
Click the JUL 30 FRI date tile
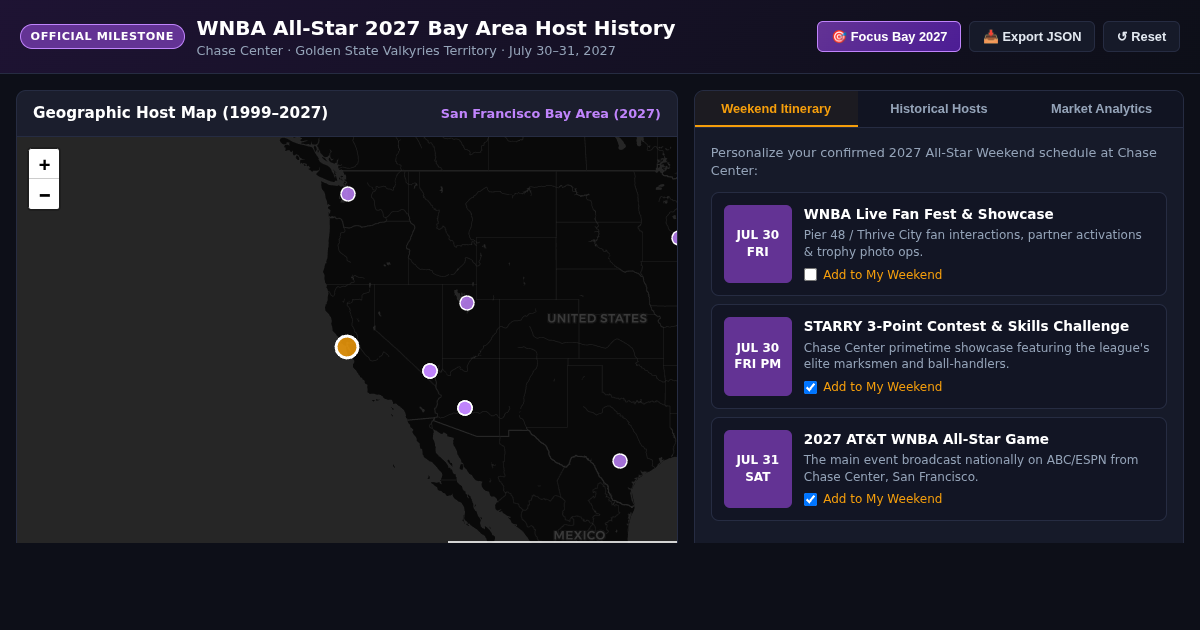758,244
